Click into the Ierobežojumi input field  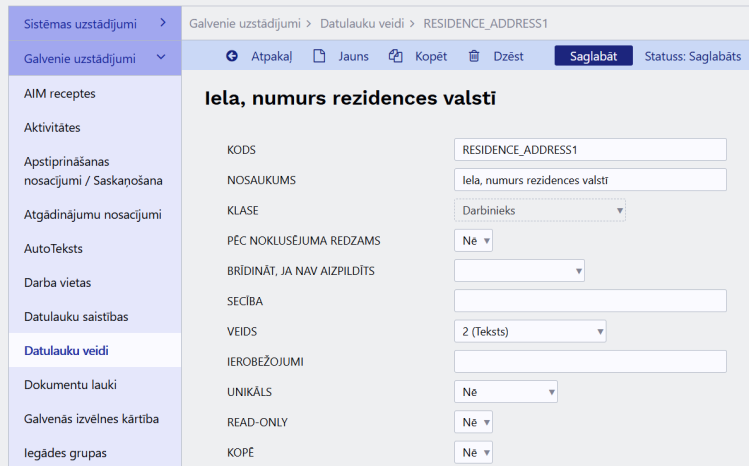(x=590, y=361)
